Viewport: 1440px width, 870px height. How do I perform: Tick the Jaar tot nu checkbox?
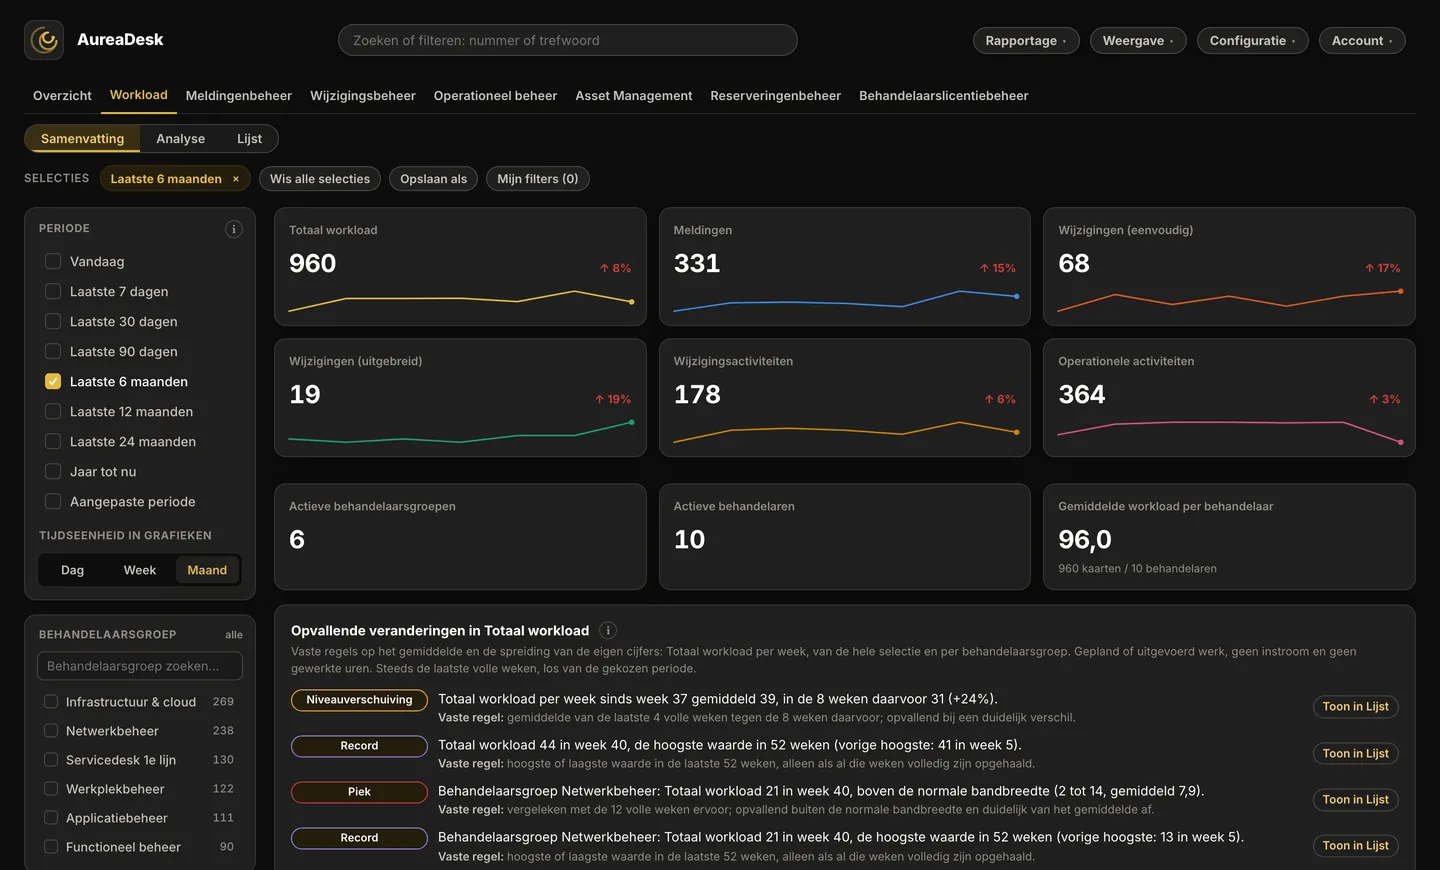pyautogui.click(x=53, y=471)
